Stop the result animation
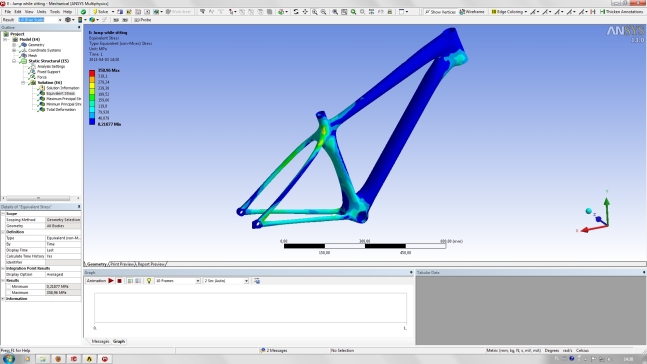The height and width of the screenshot is (364, 647). (119, 281)
